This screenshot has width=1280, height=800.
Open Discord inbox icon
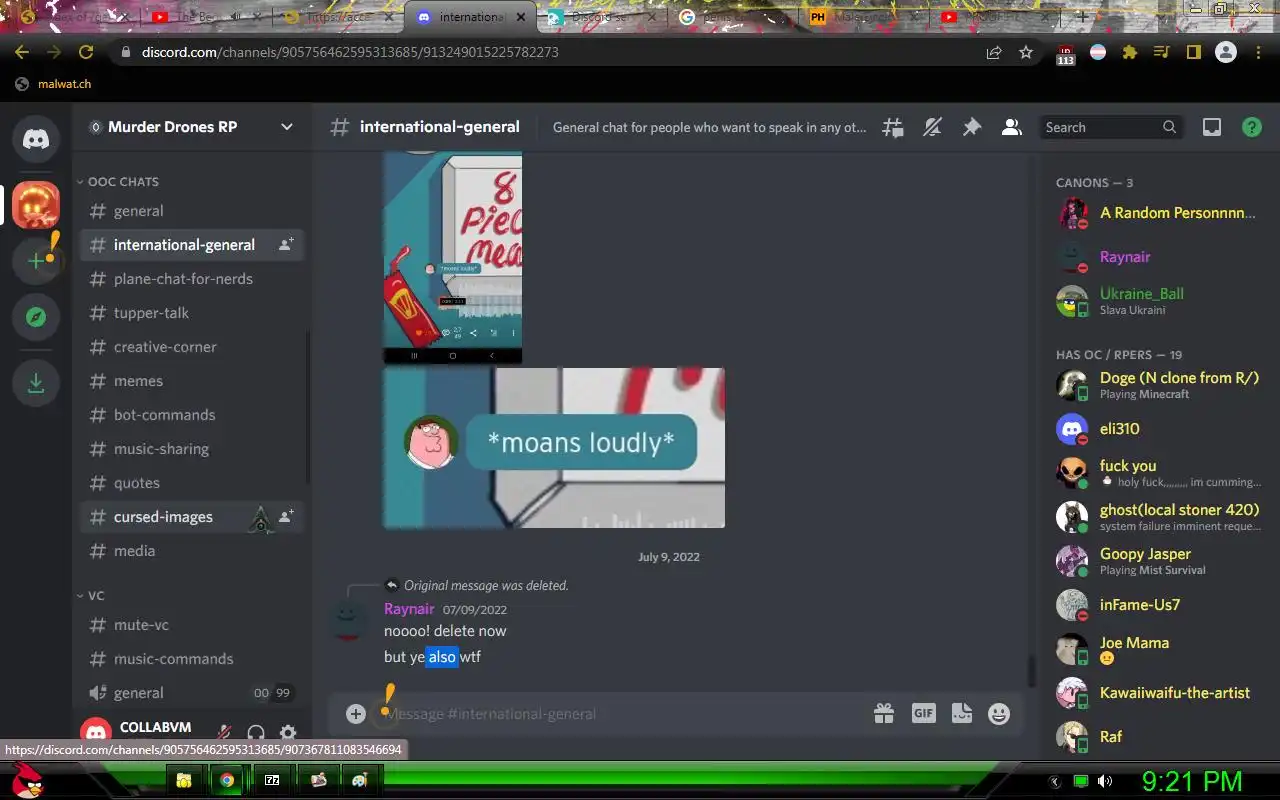click(x=1212, y=127)
